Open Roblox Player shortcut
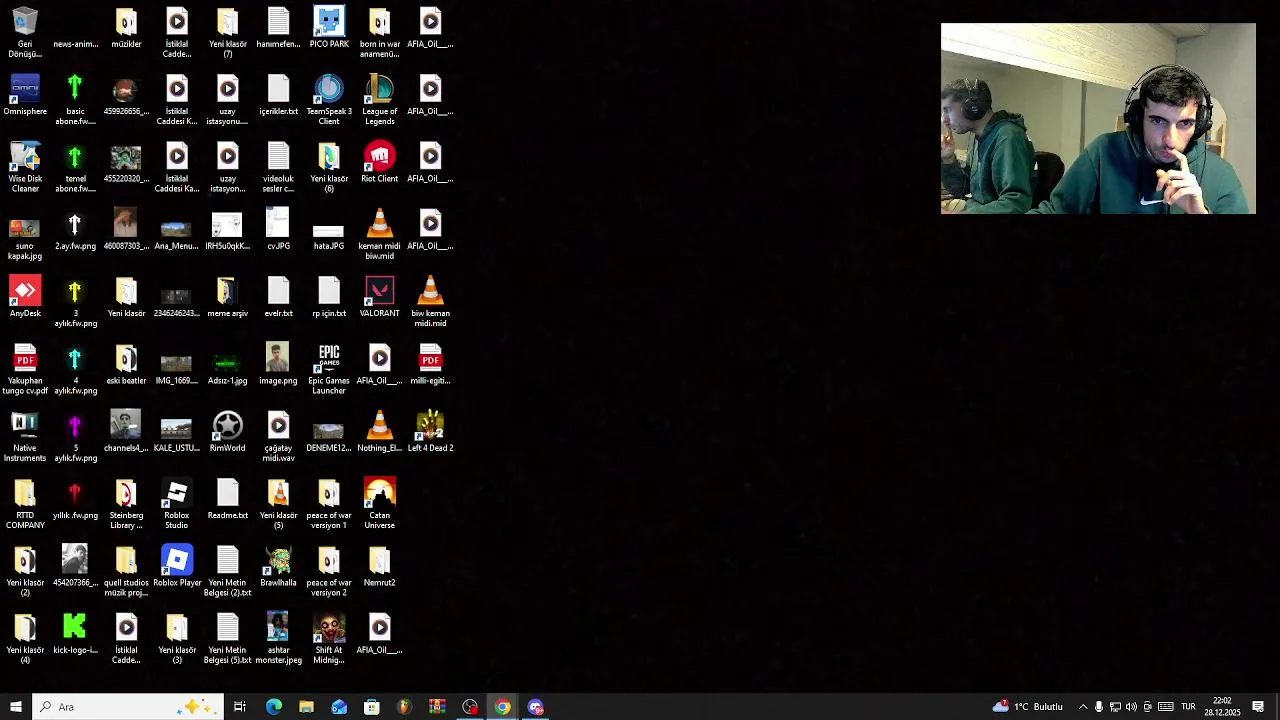 [177, 566]
